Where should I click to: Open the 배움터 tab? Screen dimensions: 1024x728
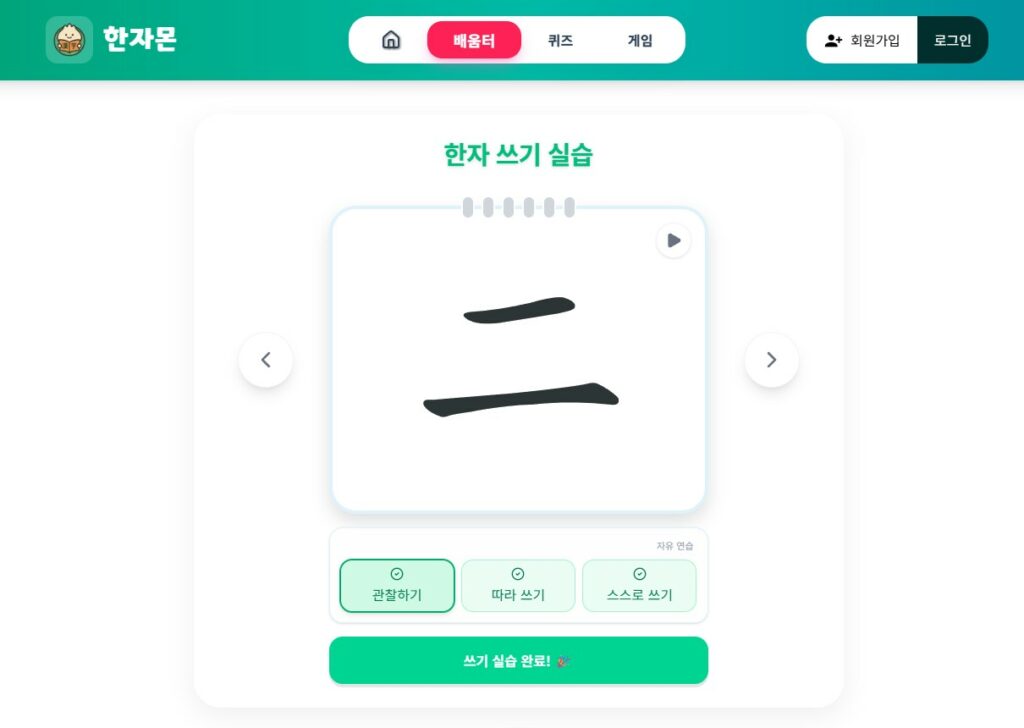[474, 40]
